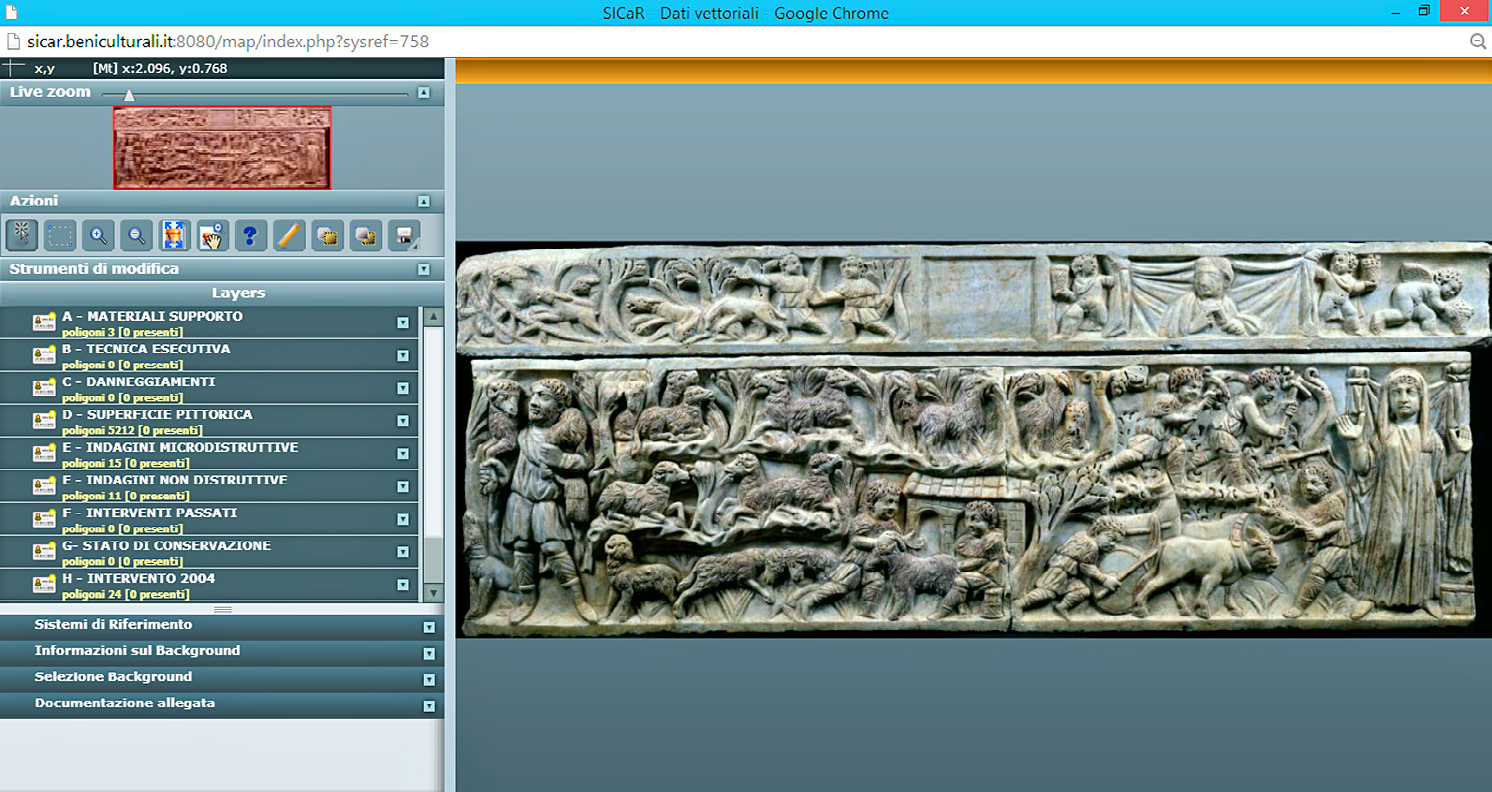
Task: Click the layer icon of INDAGINI NON DISTRUTTIVE
Action: (x=44, y=486)
